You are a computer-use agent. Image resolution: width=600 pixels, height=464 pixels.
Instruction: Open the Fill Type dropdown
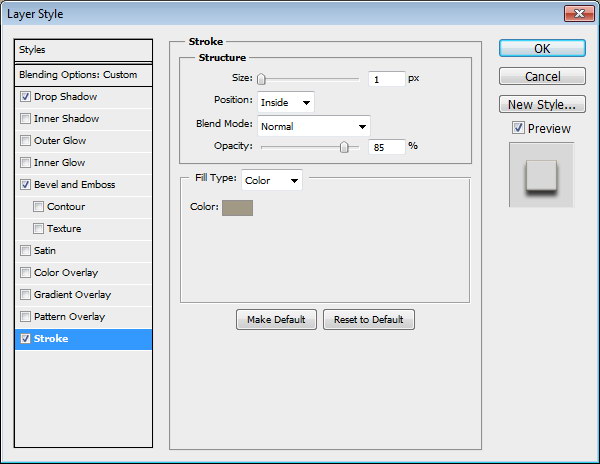(x=272, y=181)
